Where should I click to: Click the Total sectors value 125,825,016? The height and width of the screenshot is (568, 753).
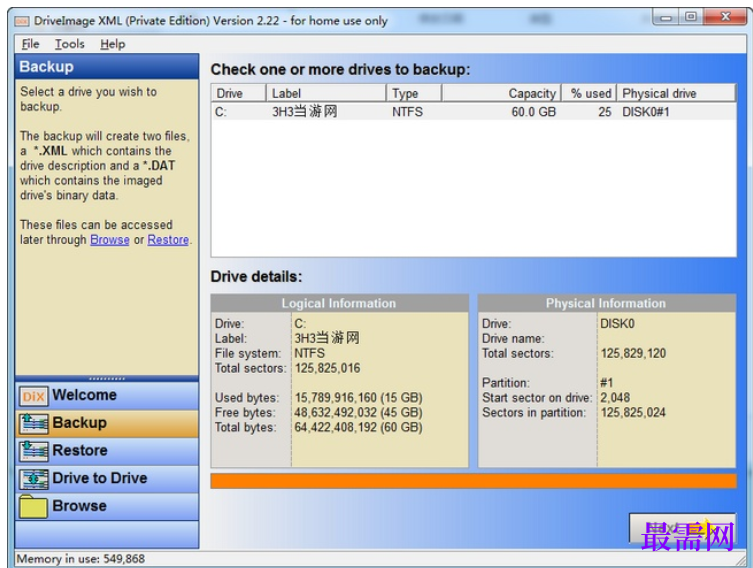(x=328, y=368)
